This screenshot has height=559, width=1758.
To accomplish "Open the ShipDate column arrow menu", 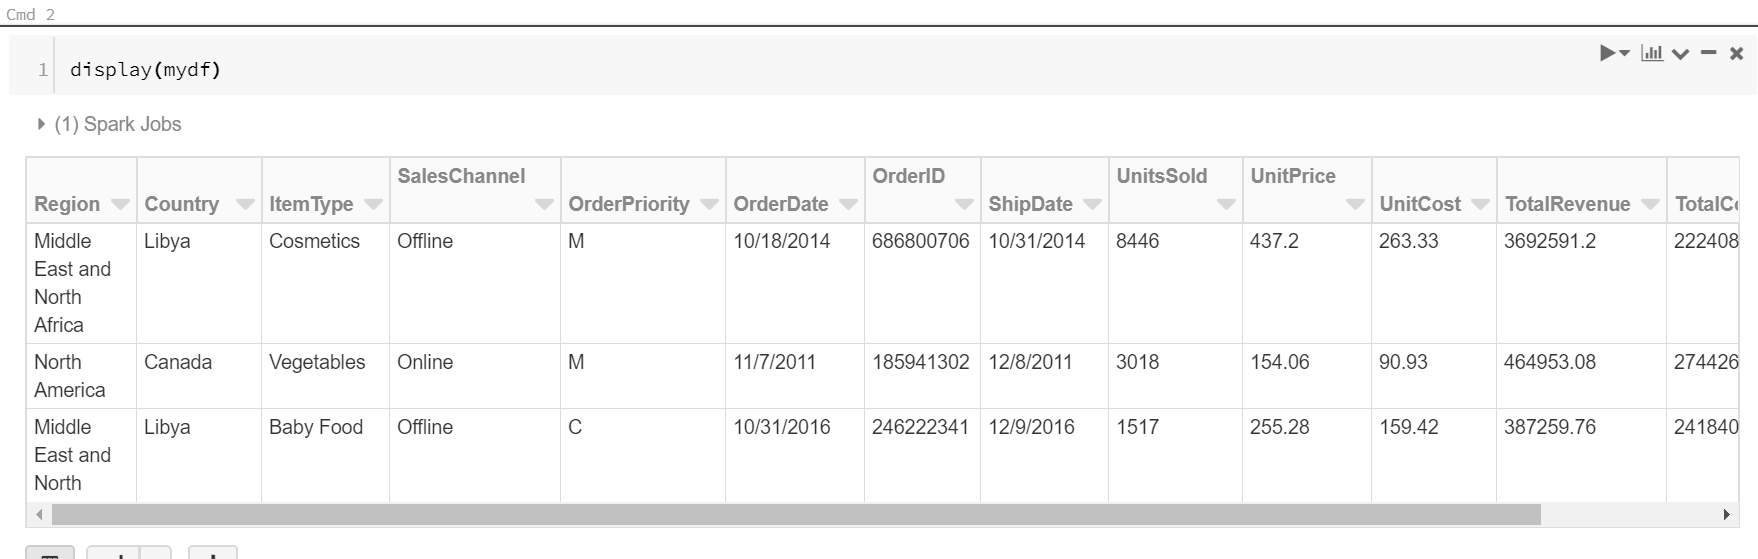I will coord(1092,204).
